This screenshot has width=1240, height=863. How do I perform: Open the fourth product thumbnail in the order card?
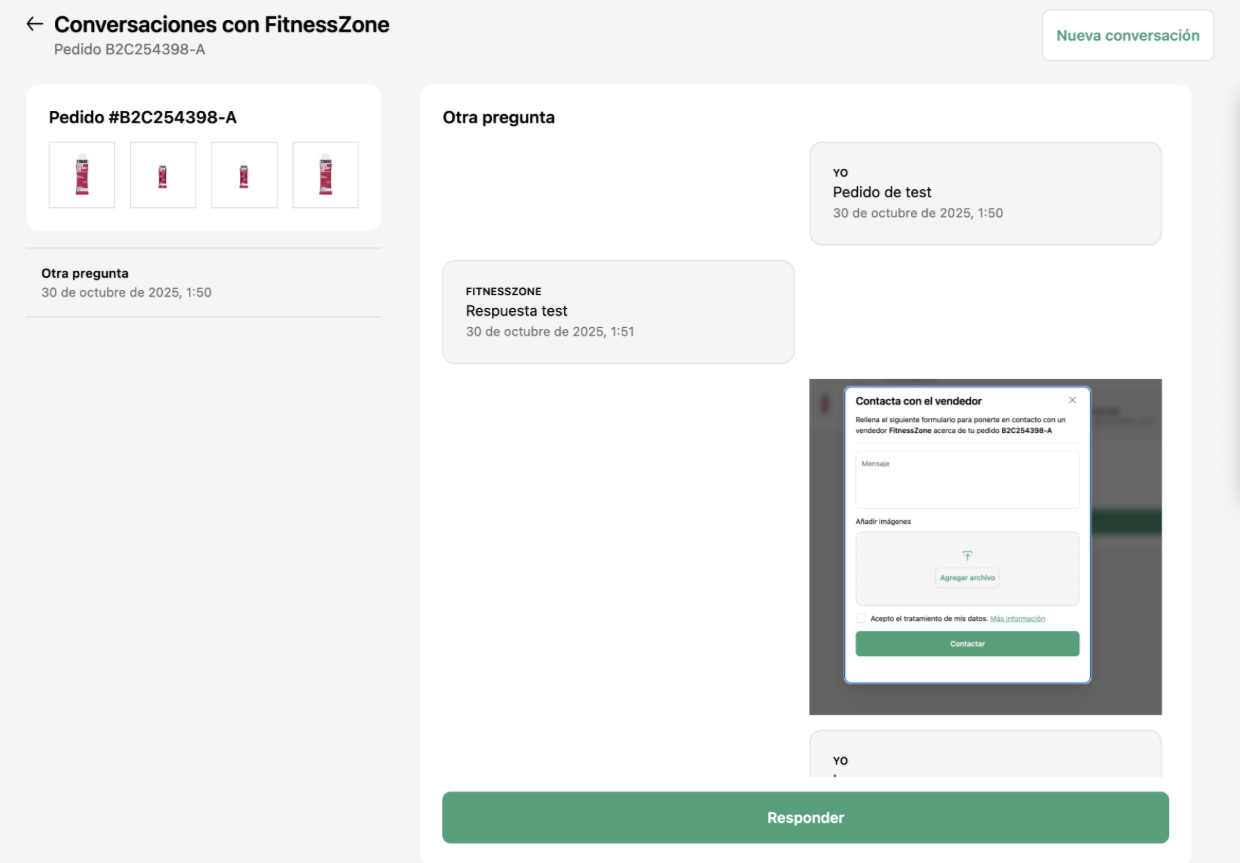tap(325, 175)
